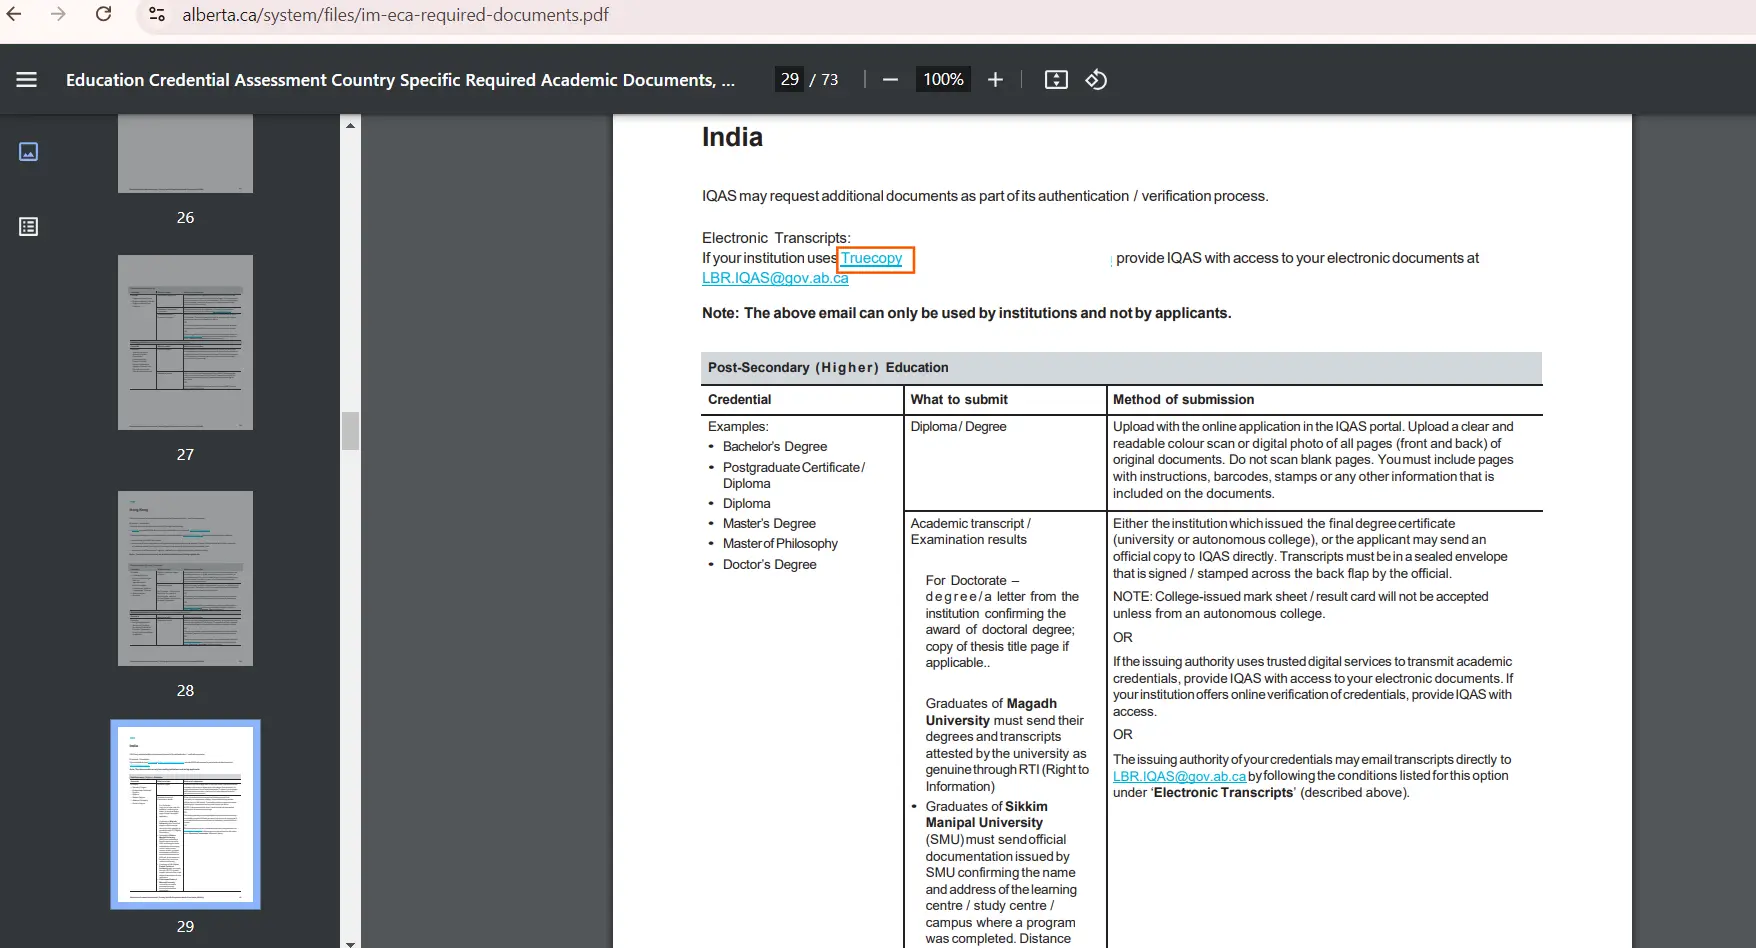The width and height of the screenshot is (1756, 948).
Task: Click the thumbnail sidebar scrollbar handle
Action: [x=350, y=431]
